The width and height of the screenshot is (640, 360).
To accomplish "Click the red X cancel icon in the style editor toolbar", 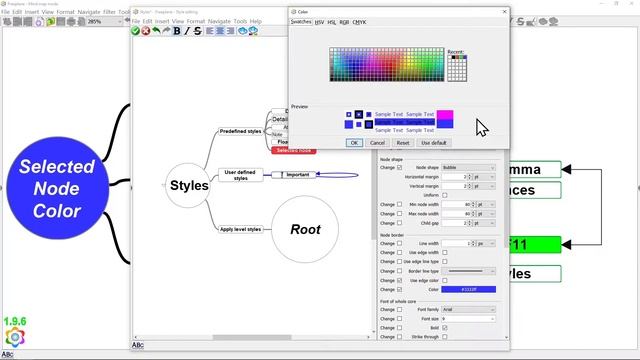I will coord(146,31).
